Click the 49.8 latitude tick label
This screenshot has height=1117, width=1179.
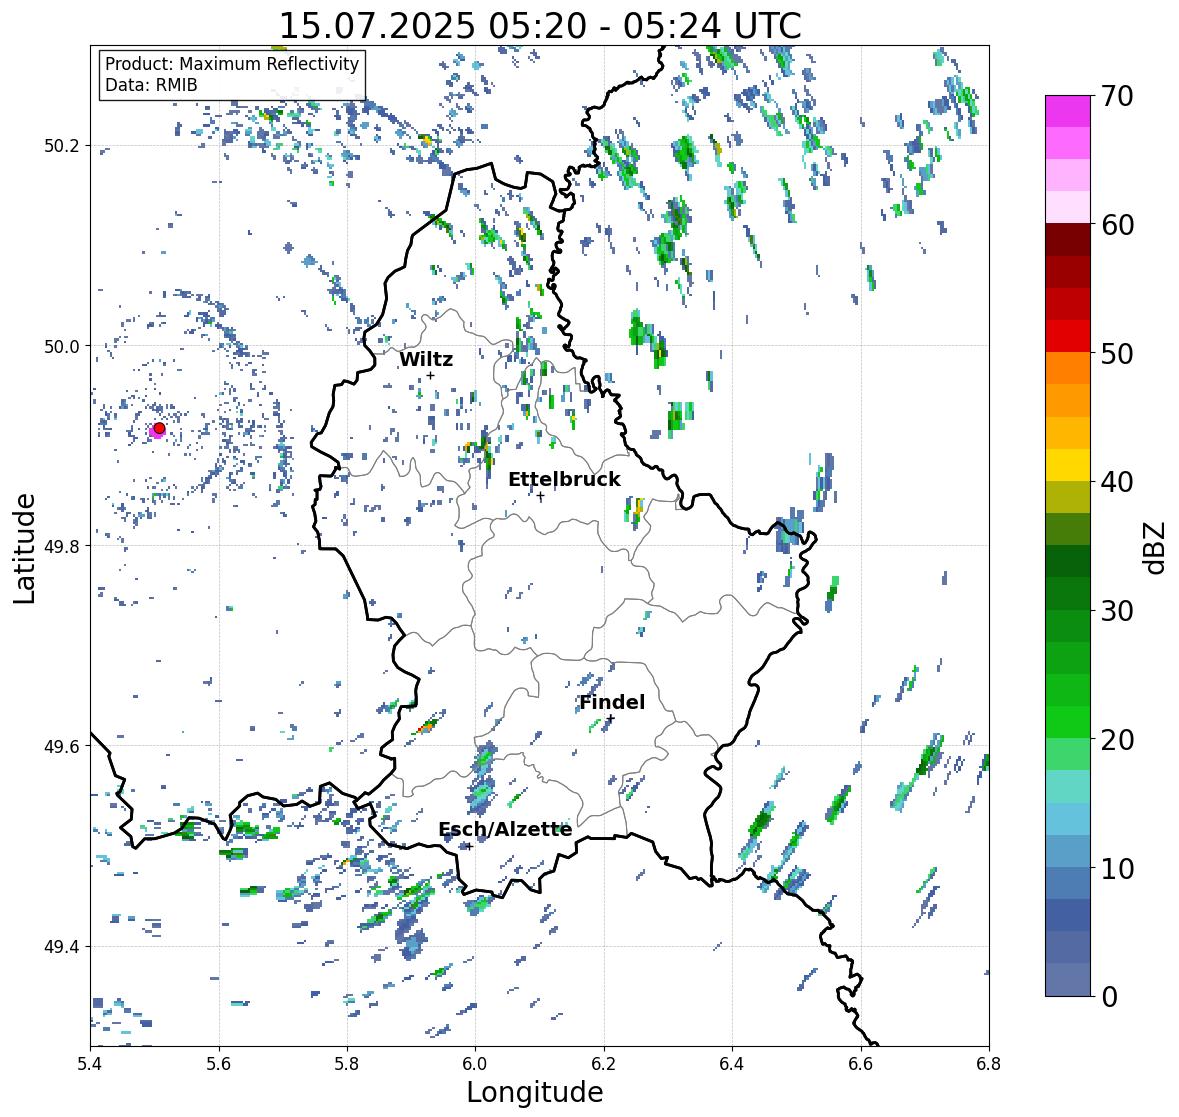pos(62,546)
